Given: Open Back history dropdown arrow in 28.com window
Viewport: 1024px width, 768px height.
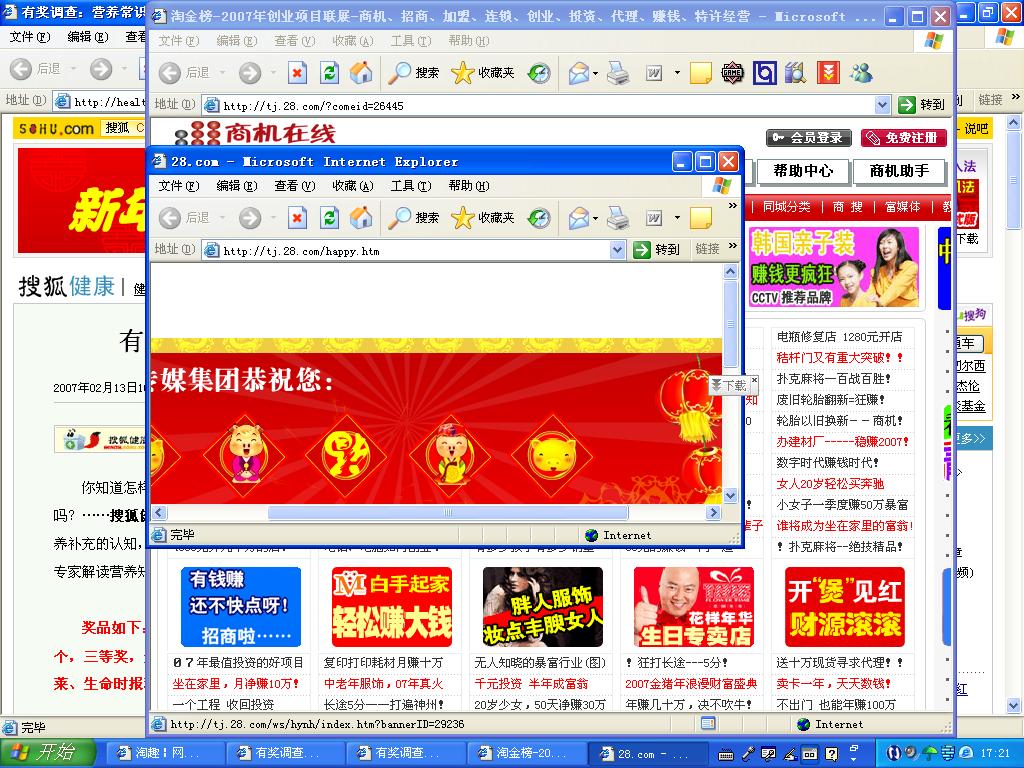Looking at the screenshot, I should coord(222,217).
